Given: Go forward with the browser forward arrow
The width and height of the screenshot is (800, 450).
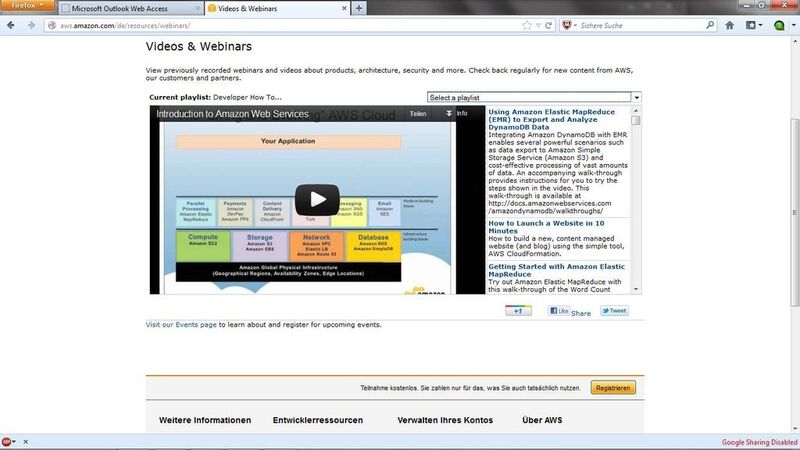Looking at the screenshot, I should click(x=31, y=25).
